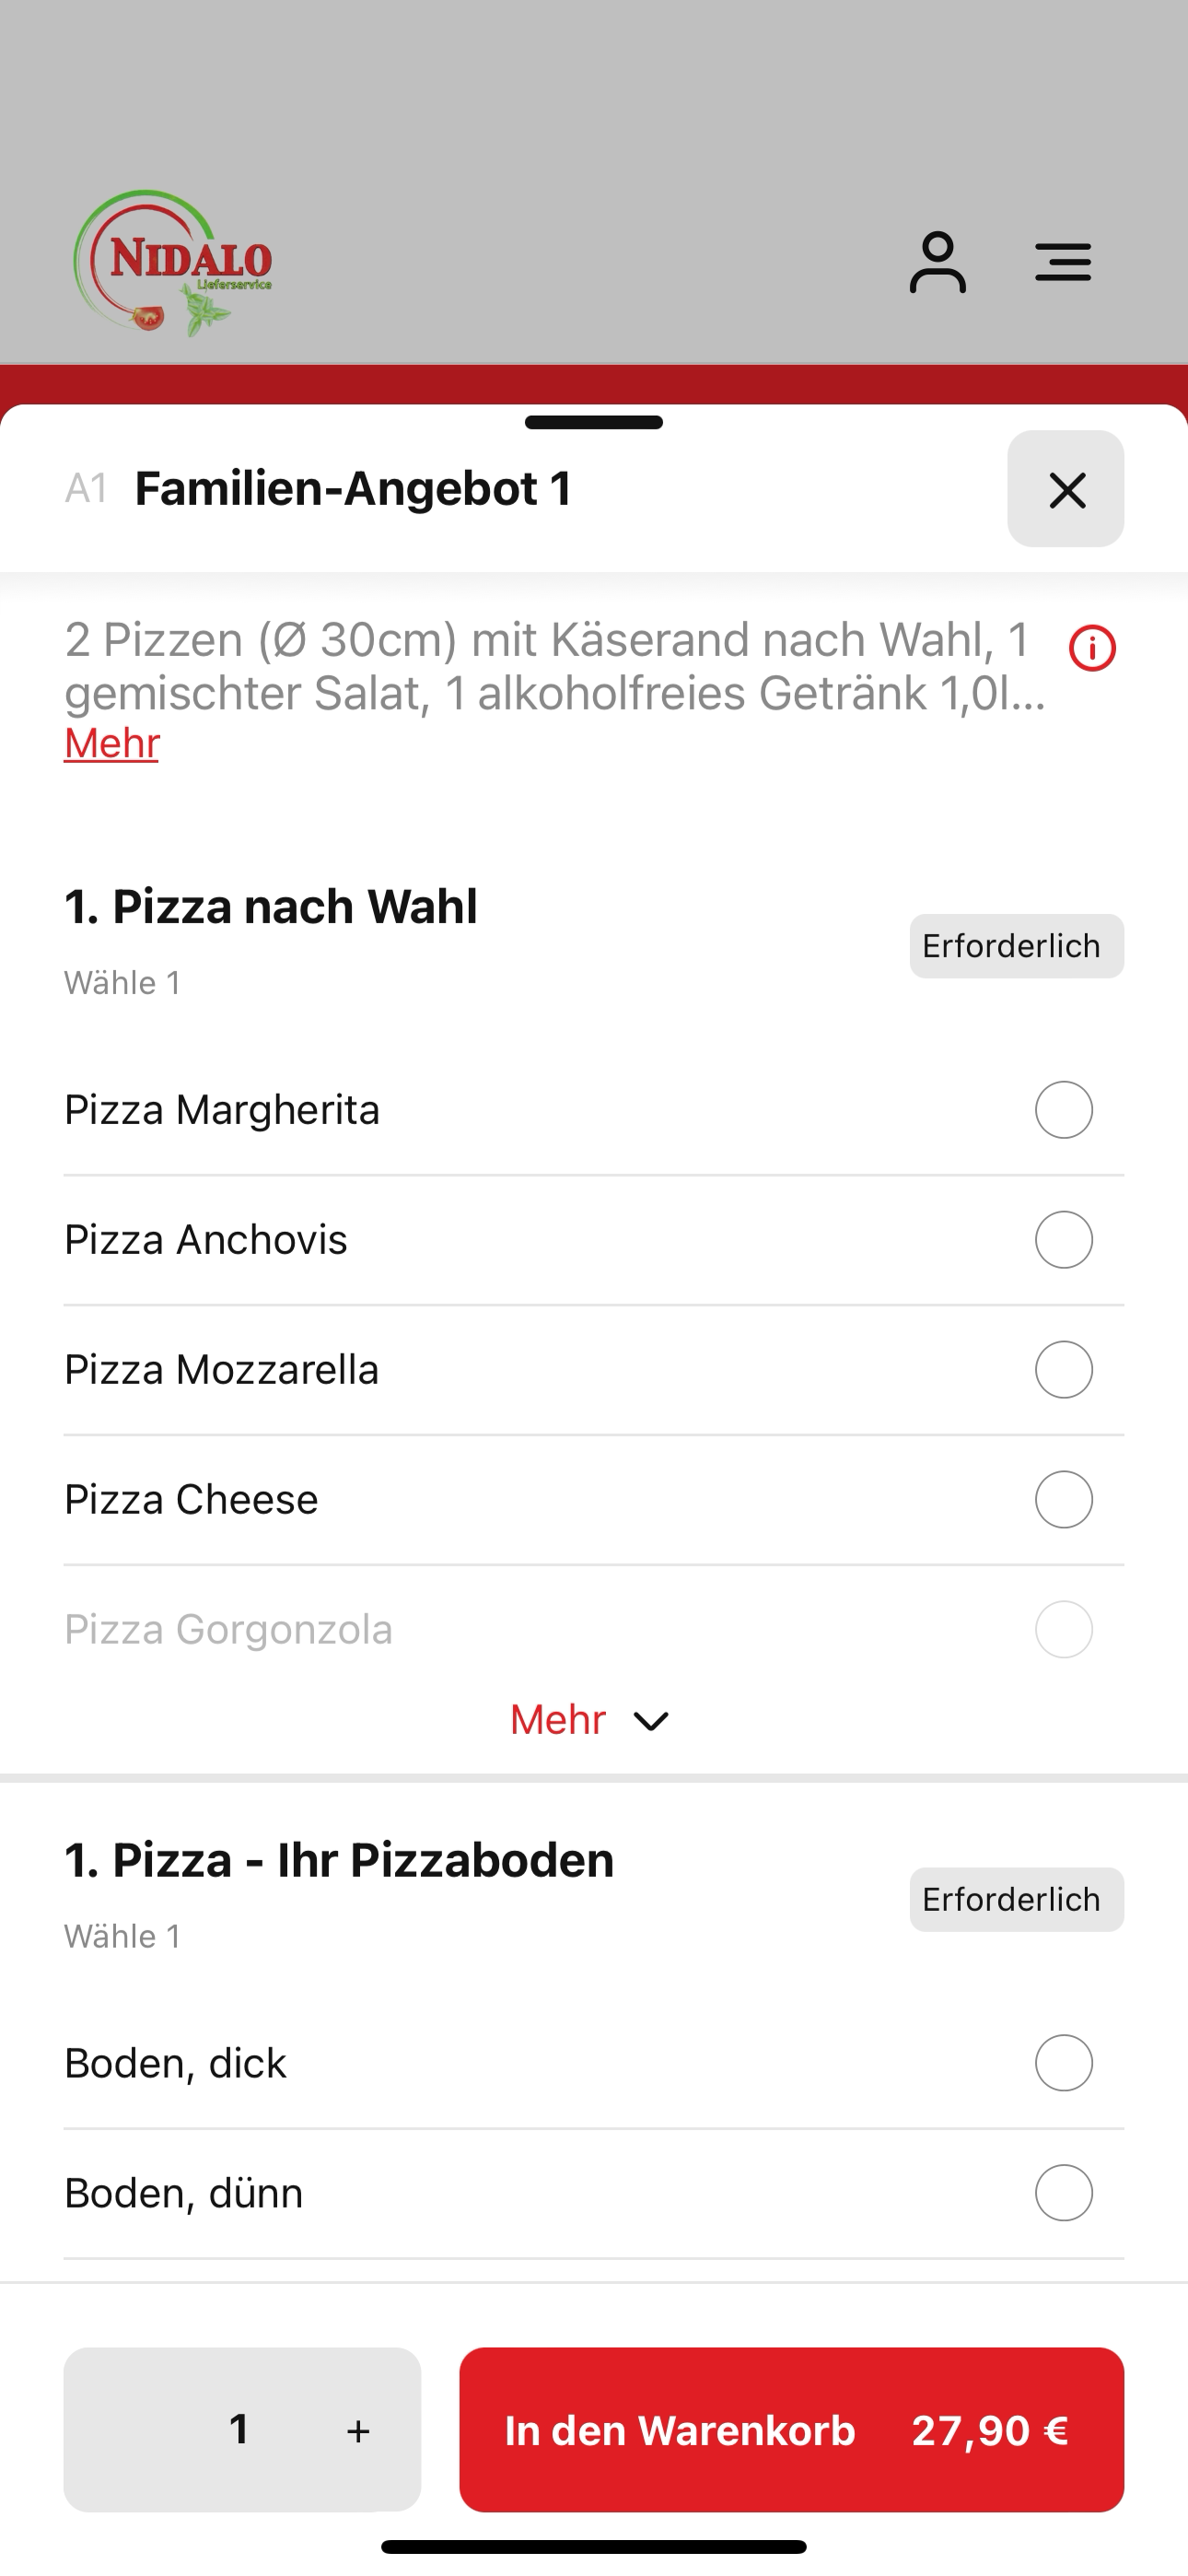Tap the sheet drag handle bar
1188x2576 pixels.
click(x=594, y=422)
